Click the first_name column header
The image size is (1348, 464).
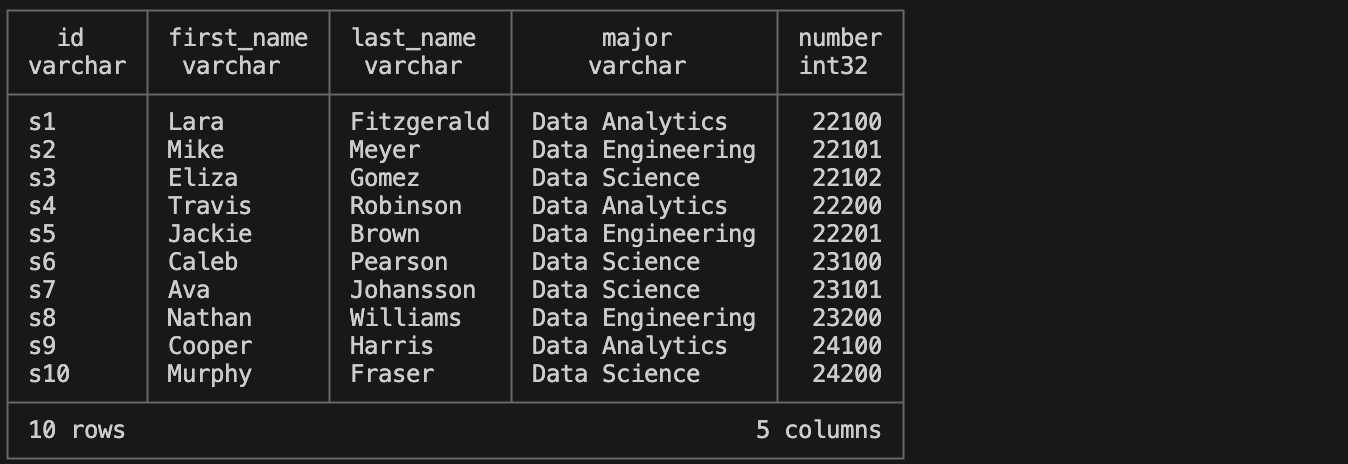pos(238,38)
